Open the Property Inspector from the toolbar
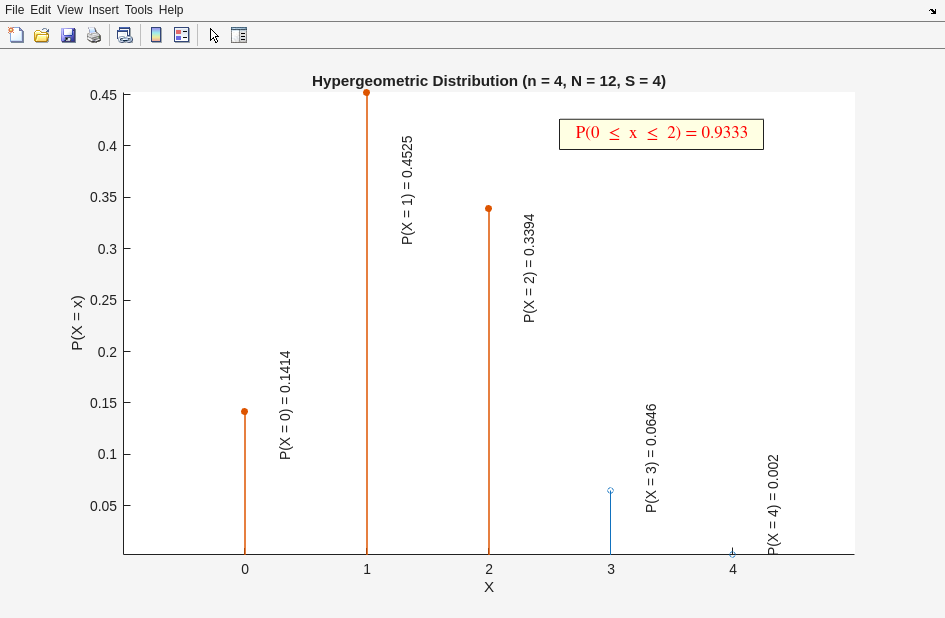Screen dimensions: 945x618 coord(239,35)
